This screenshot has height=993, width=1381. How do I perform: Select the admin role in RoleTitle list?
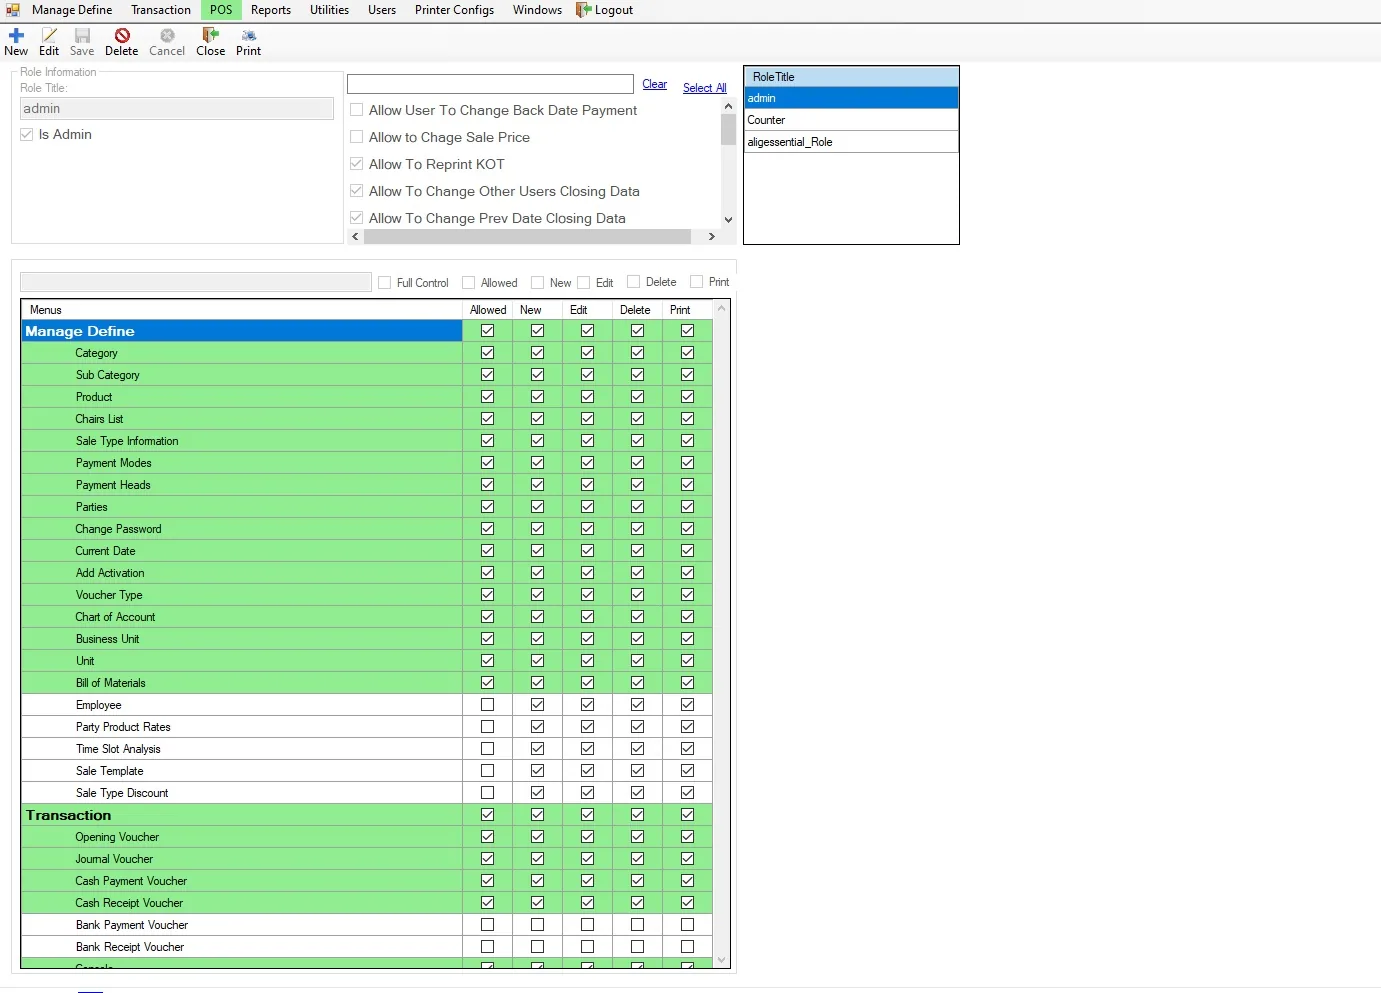point(851,98)
